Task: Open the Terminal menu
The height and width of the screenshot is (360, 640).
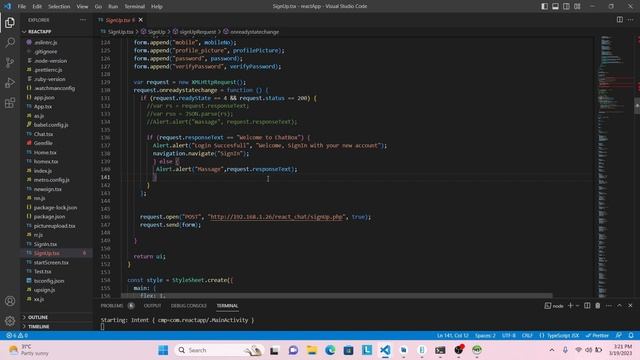Action: click(134, 7)
